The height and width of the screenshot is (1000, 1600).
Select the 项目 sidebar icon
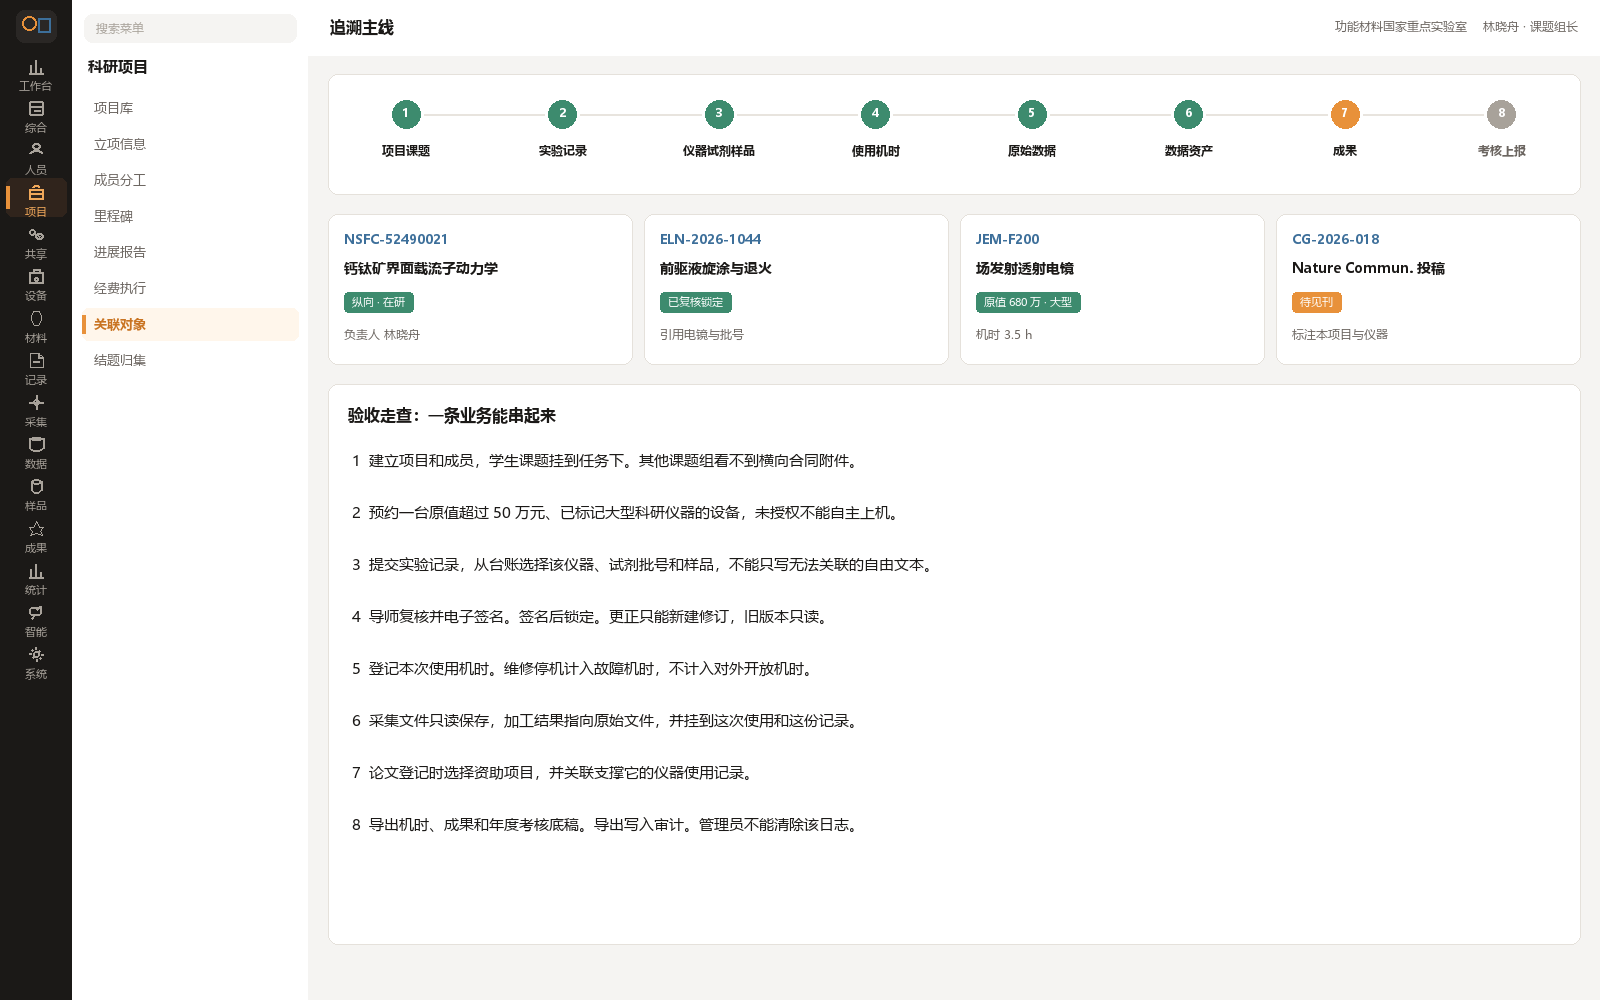point(36,199)
